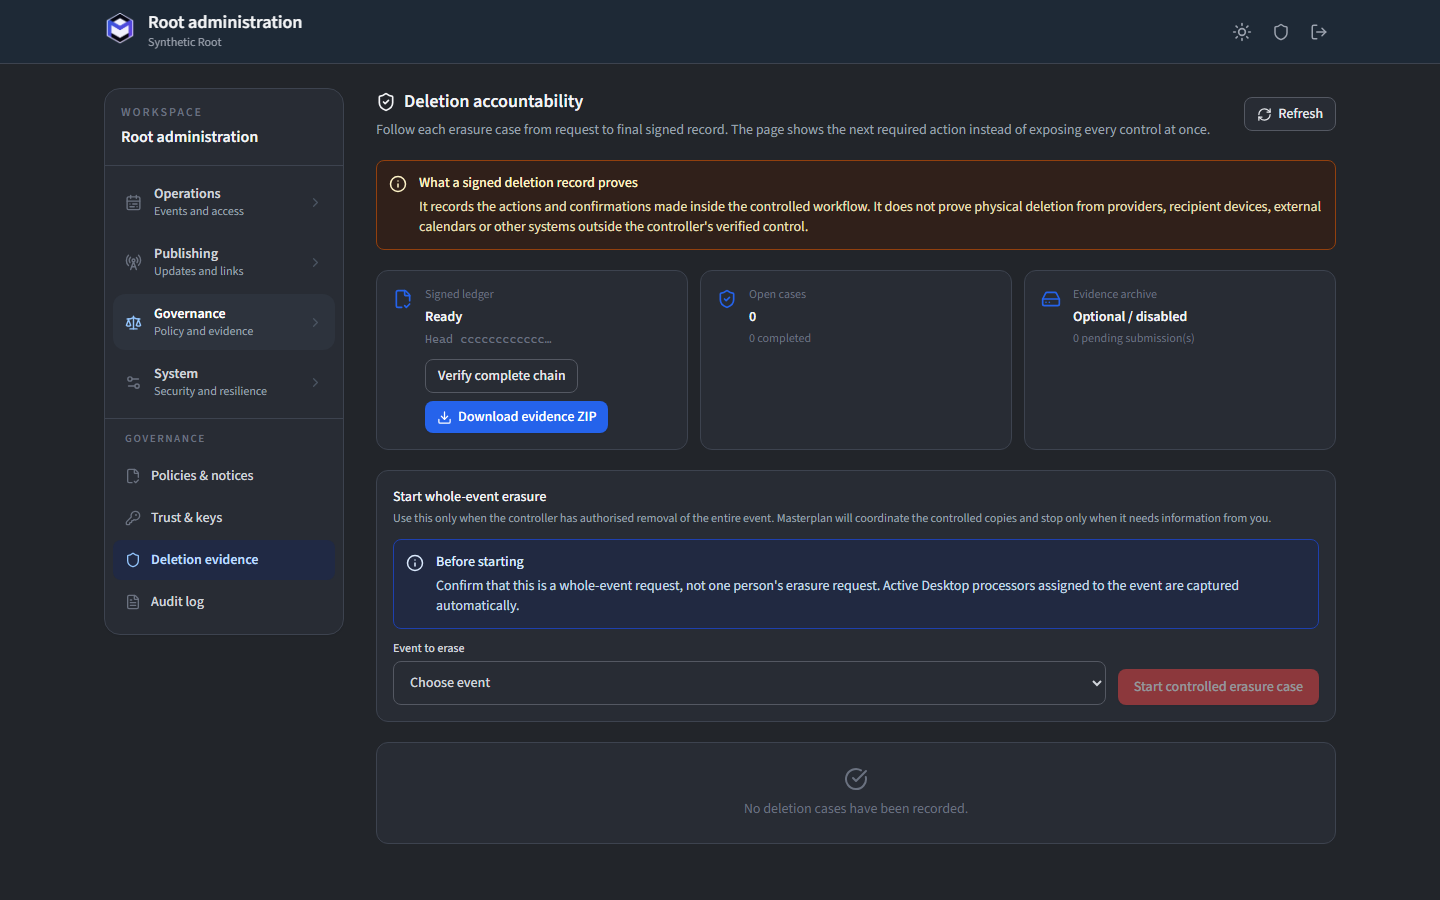Click the Root administration logo icon

point(120,28)
